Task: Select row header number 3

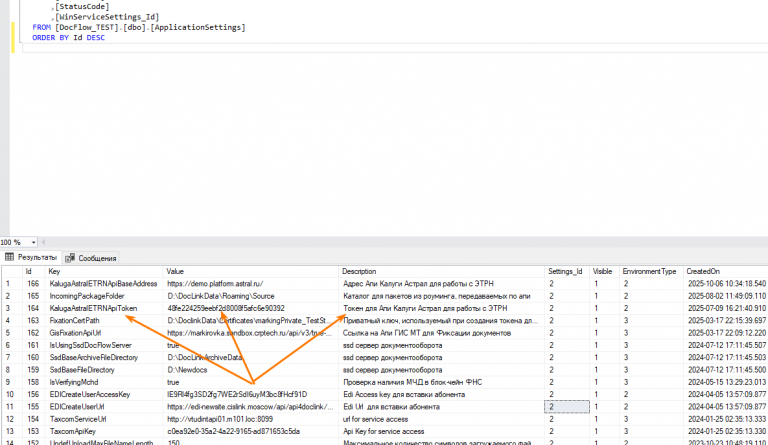Action: point(12,308)
